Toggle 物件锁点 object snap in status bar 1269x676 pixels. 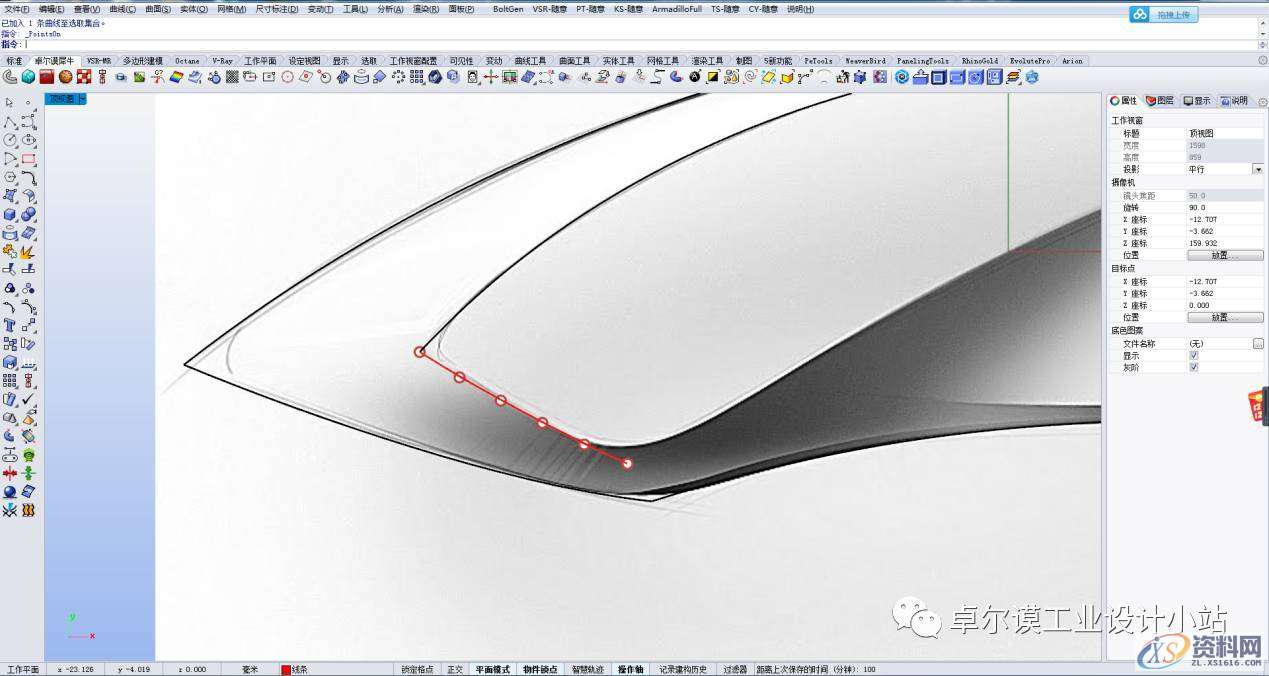[x=540, y=669]
